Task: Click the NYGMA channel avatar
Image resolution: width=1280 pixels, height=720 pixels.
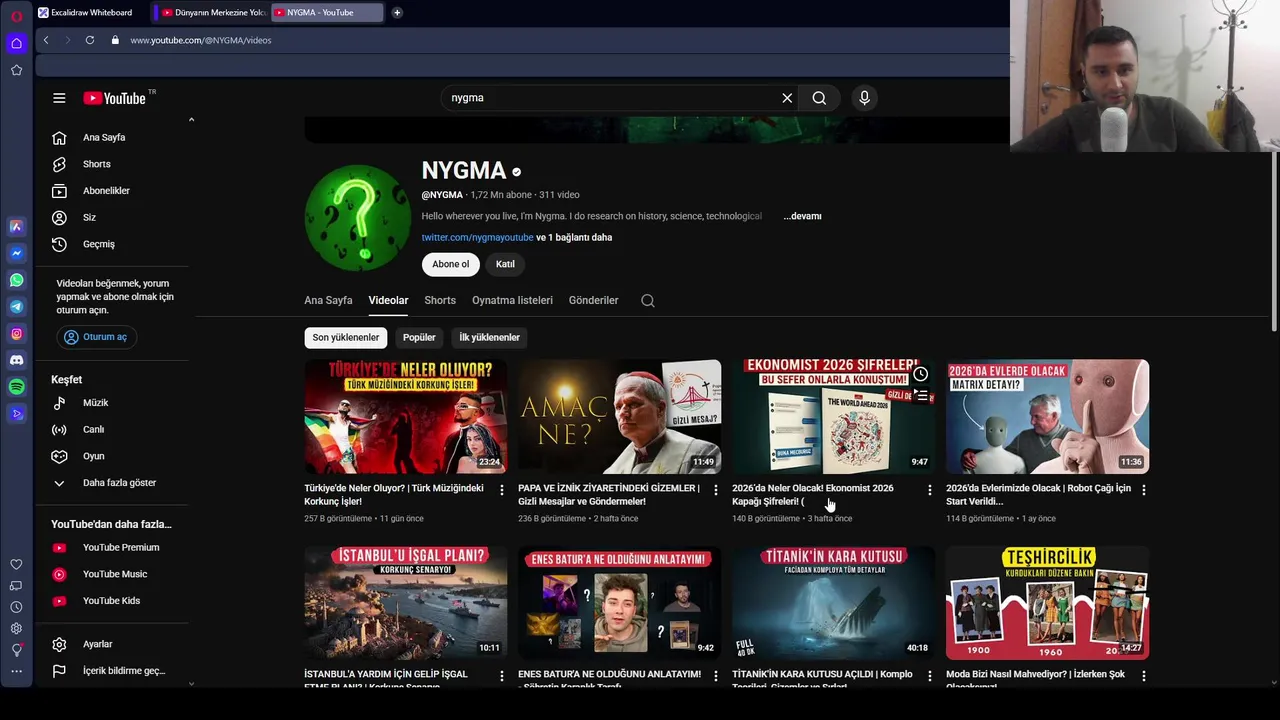Action: (357, 217)
